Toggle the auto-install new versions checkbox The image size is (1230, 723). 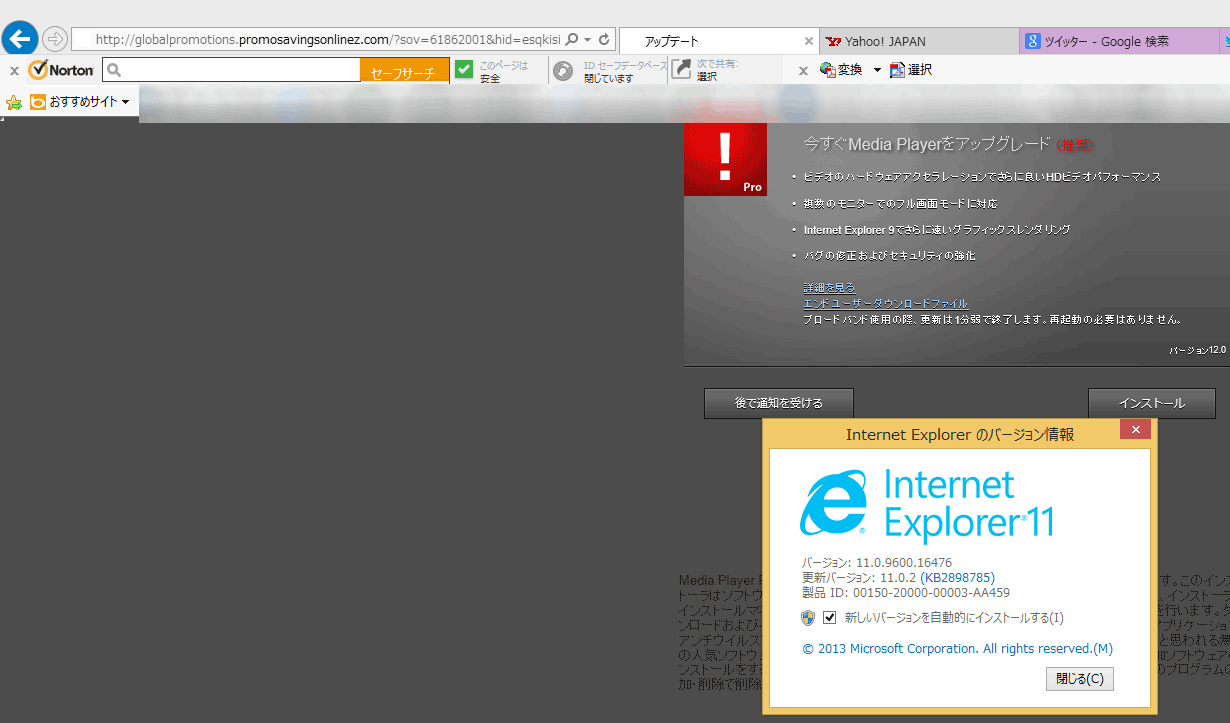pyautogui.click(x=829, y=617)
